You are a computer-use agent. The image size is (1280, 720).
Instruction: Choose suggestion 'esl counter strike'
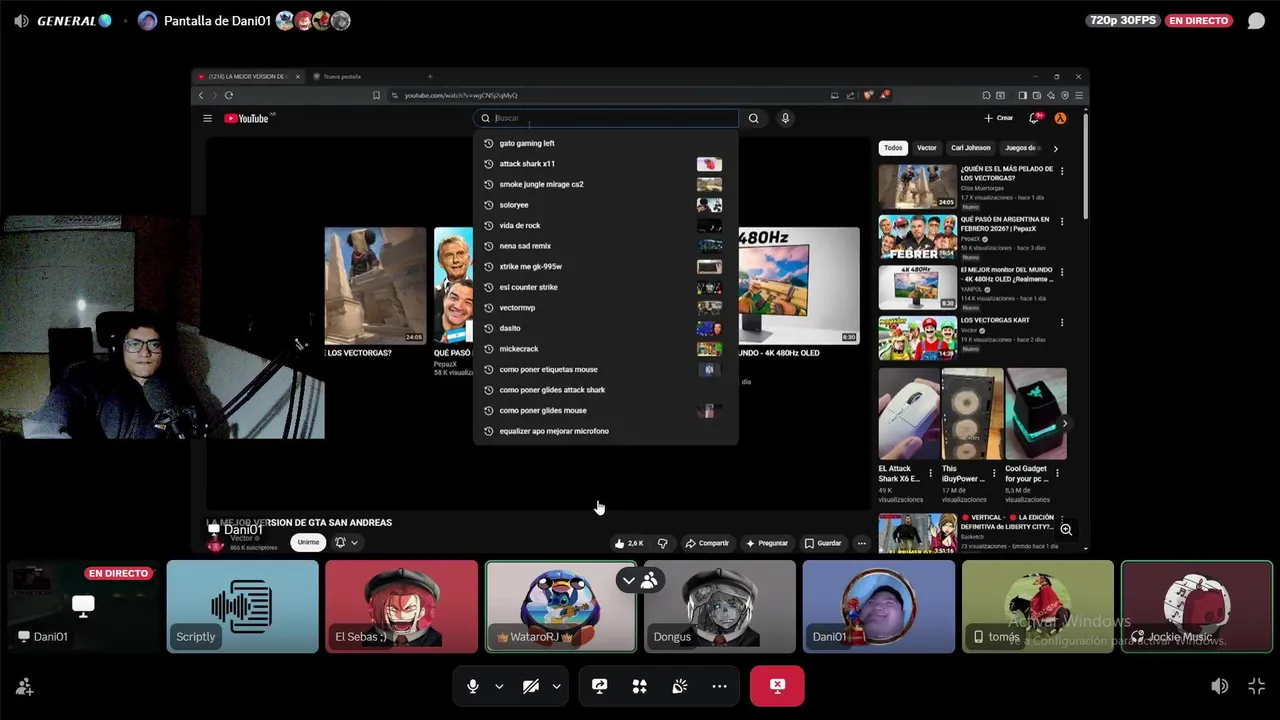click(x=606, y=287)
